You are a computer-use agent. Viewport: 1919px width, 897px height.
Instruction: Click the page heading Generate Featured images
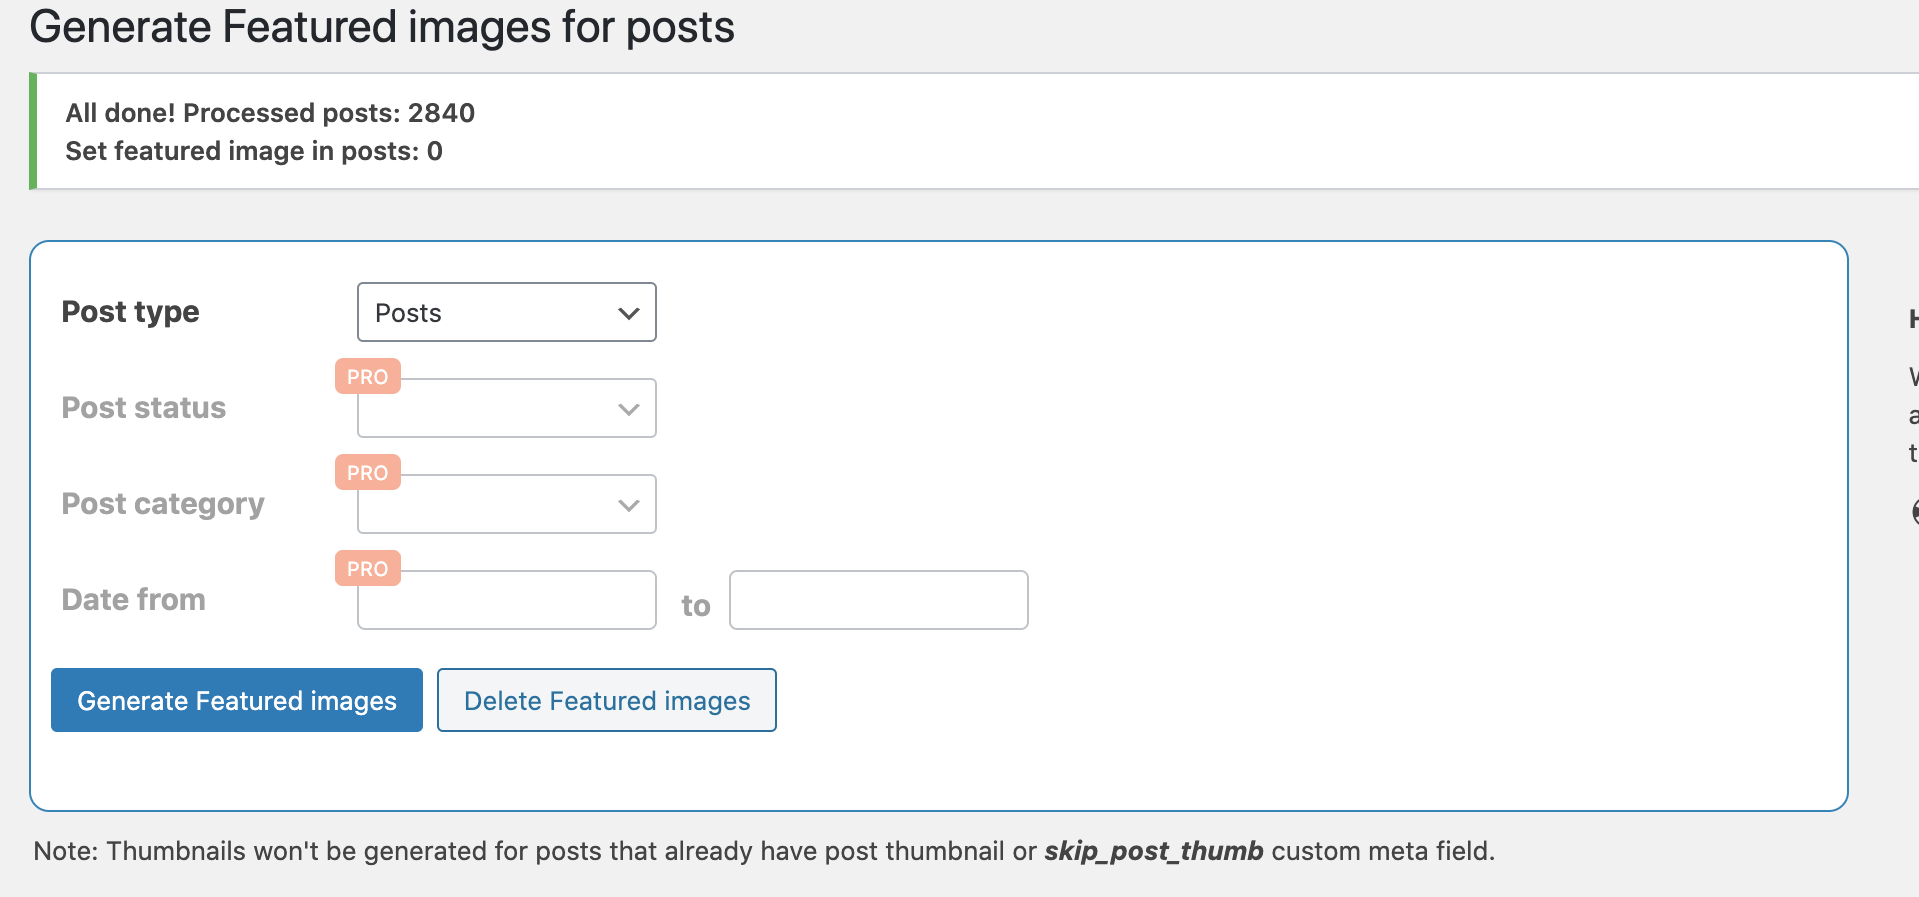382,27
